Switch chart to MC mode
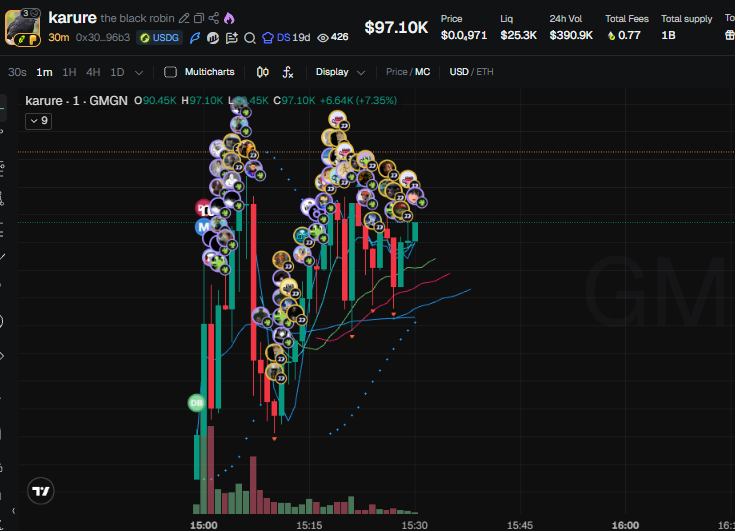Image resolution: width=735 pixels, height=531 pixels. 422,72
